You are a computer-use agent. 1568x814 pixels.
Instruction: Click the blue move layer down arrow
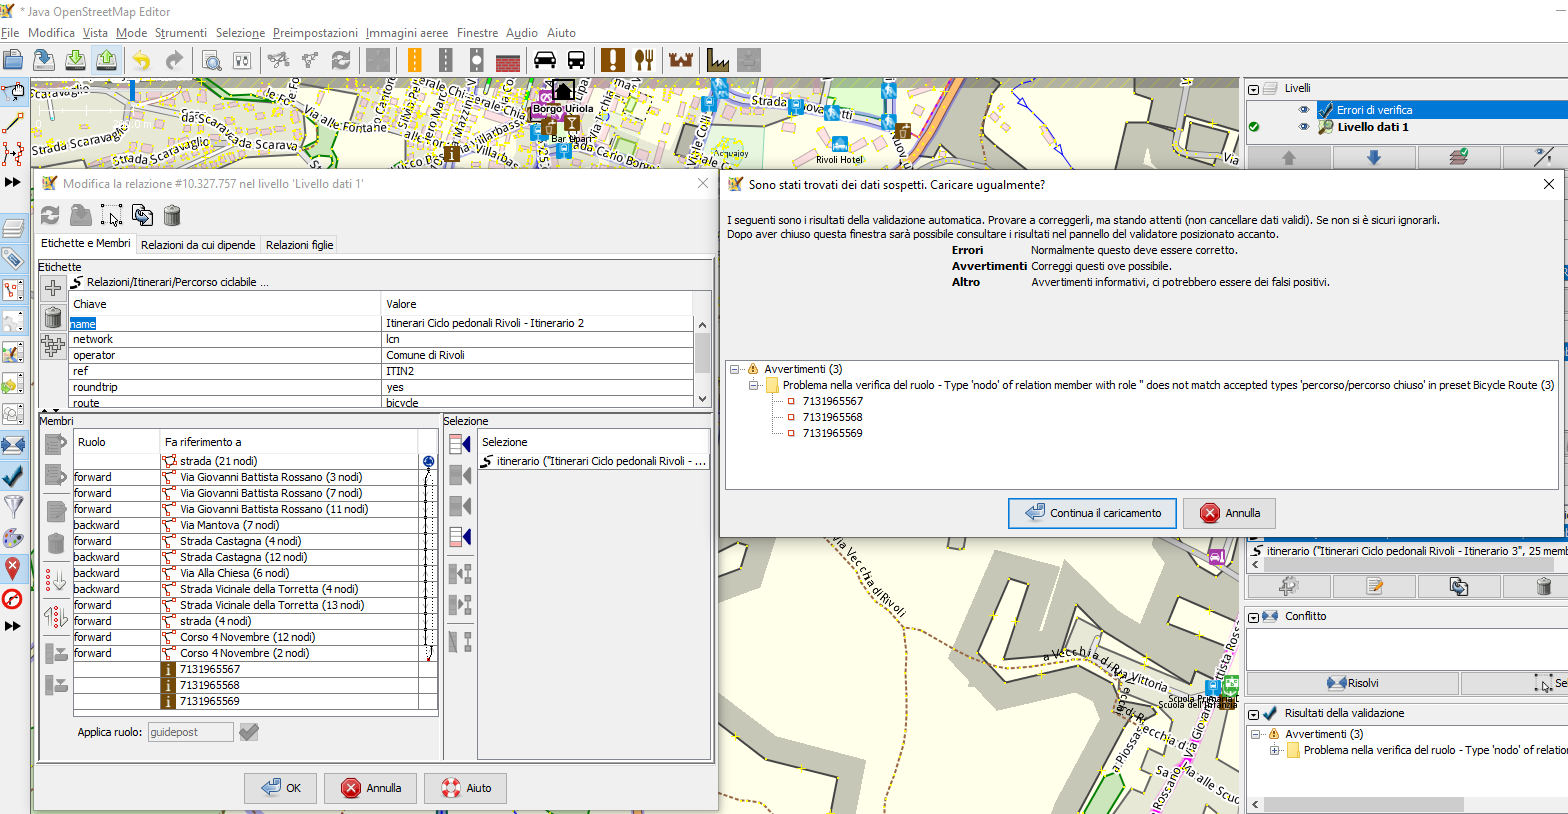[1373, 157]
